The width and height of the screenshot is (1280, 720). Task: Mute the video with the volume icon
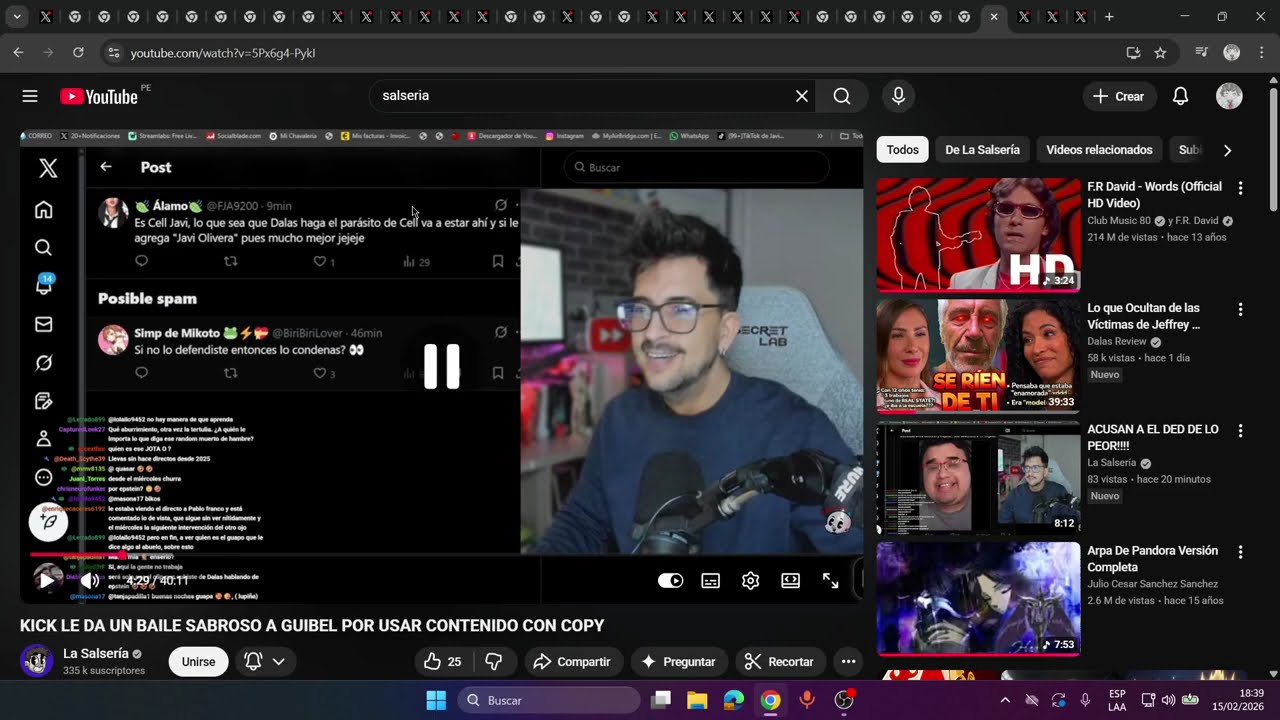click(90, 581)
